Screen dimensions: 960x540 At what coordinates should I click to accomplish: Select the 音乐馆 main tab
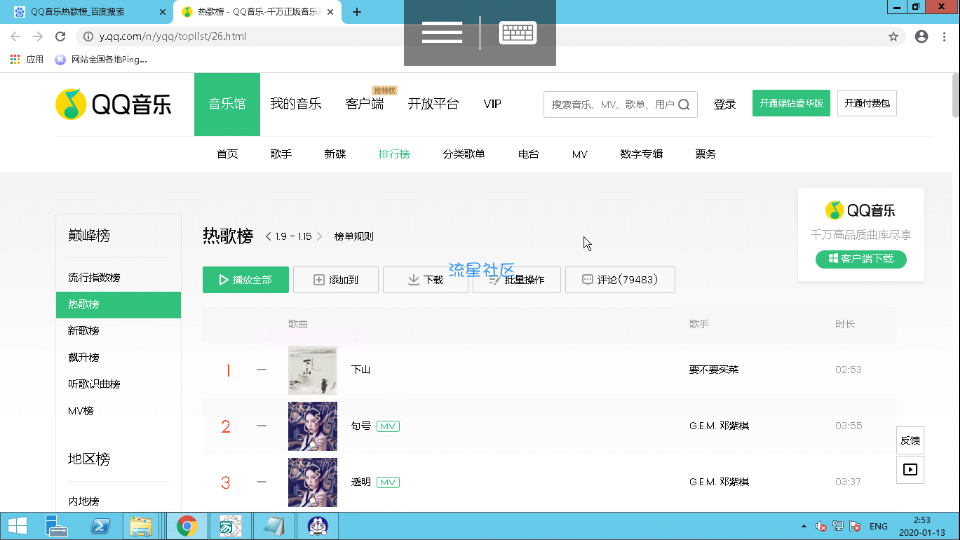(x=227, y=104)
